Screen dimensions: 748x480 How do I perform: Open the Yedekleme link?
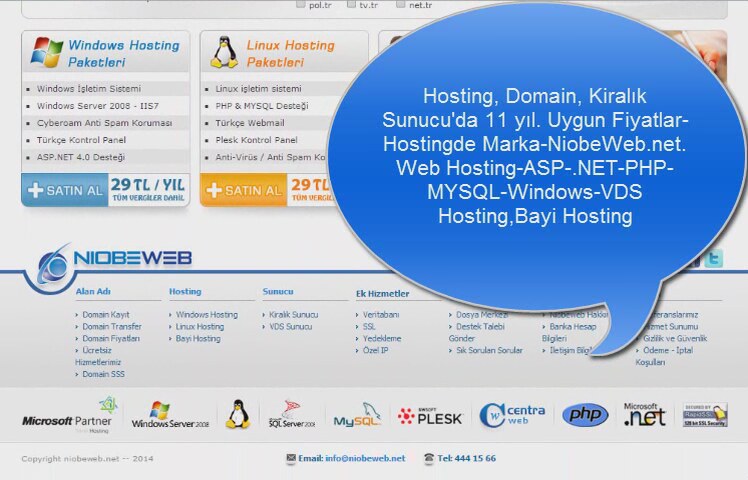[x=382, y=339]
